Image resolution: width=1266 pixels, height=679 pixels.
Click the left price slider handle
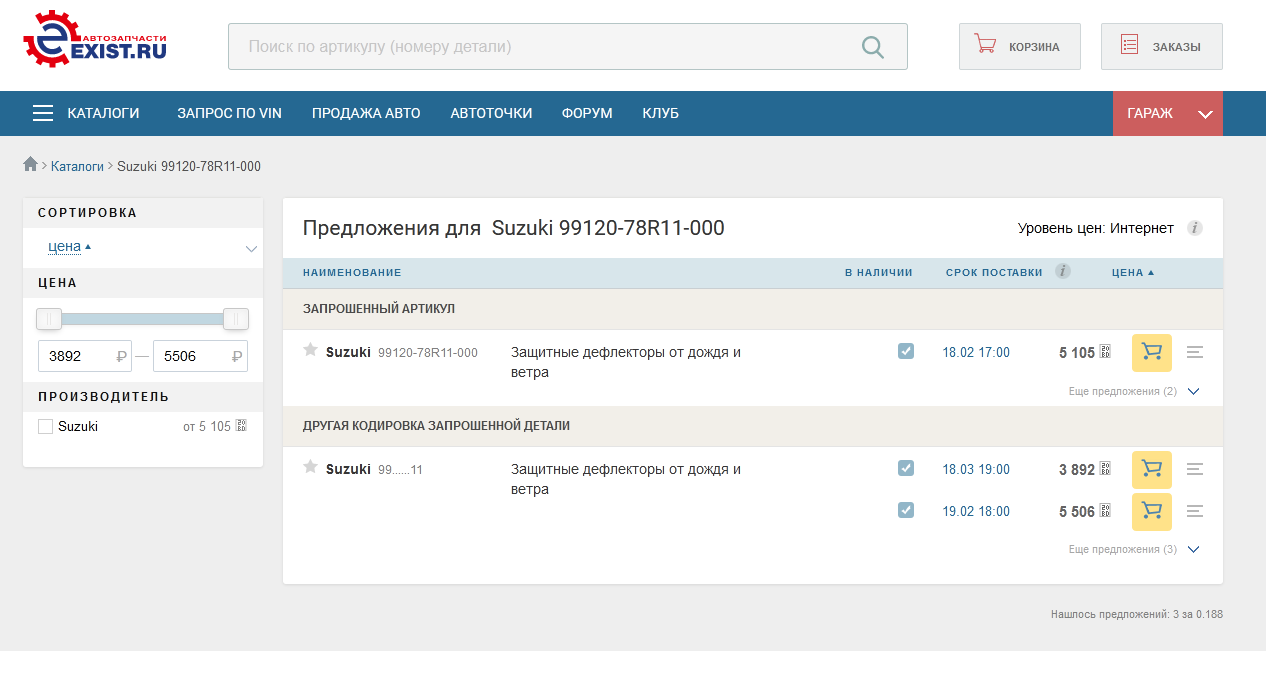[x=49, y=319]
